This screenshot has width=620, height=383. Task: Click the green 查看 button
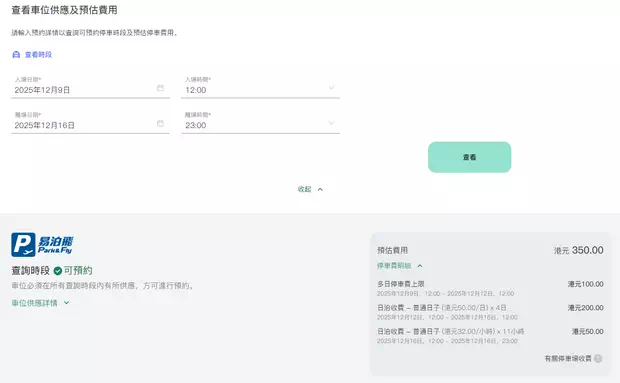[x=469, y=157]
